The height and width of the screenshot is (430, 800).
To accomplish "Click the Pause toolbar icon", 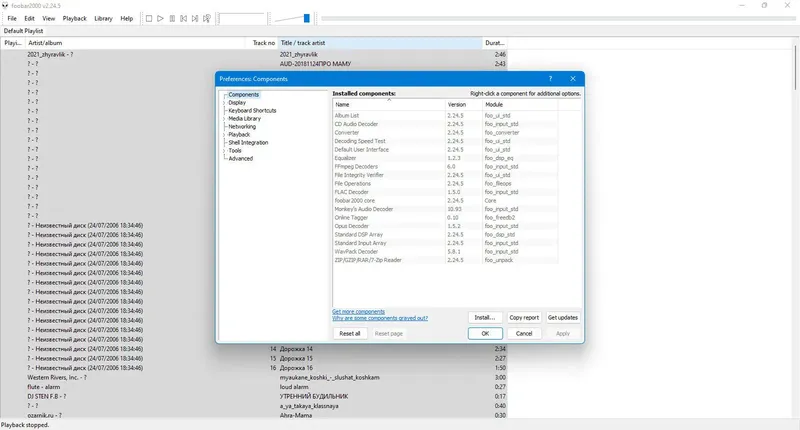I will pos(172,18).
